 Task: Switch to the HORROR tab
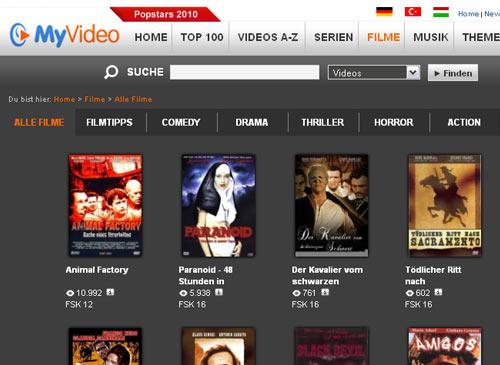(x=394, y=122)
